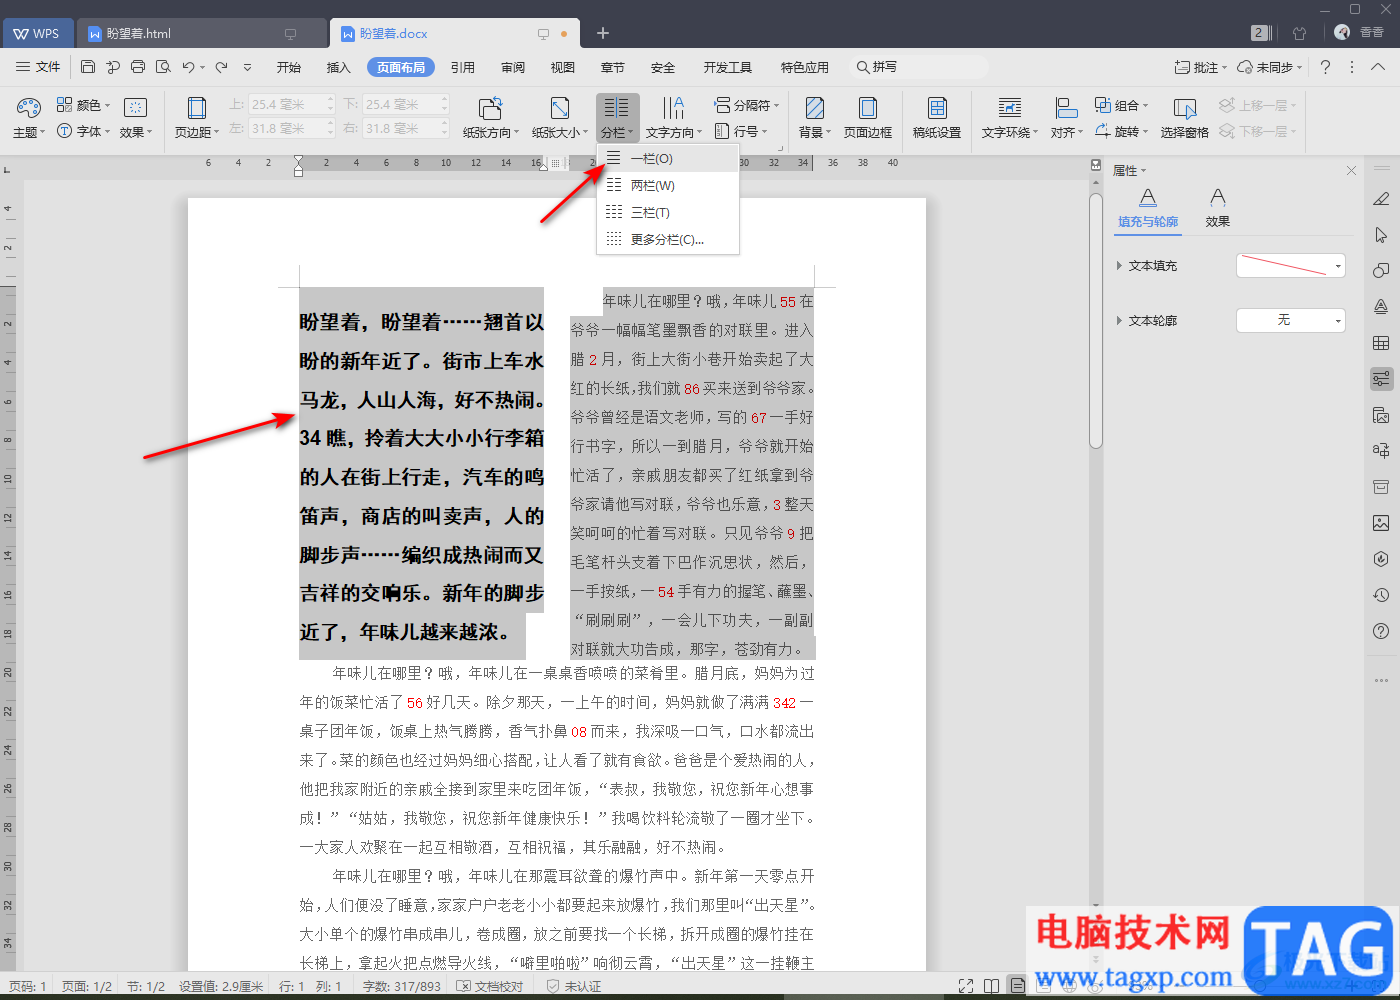
Task: Click the new tab plus button
Action: pyautogui.click(x=603, y=33)
